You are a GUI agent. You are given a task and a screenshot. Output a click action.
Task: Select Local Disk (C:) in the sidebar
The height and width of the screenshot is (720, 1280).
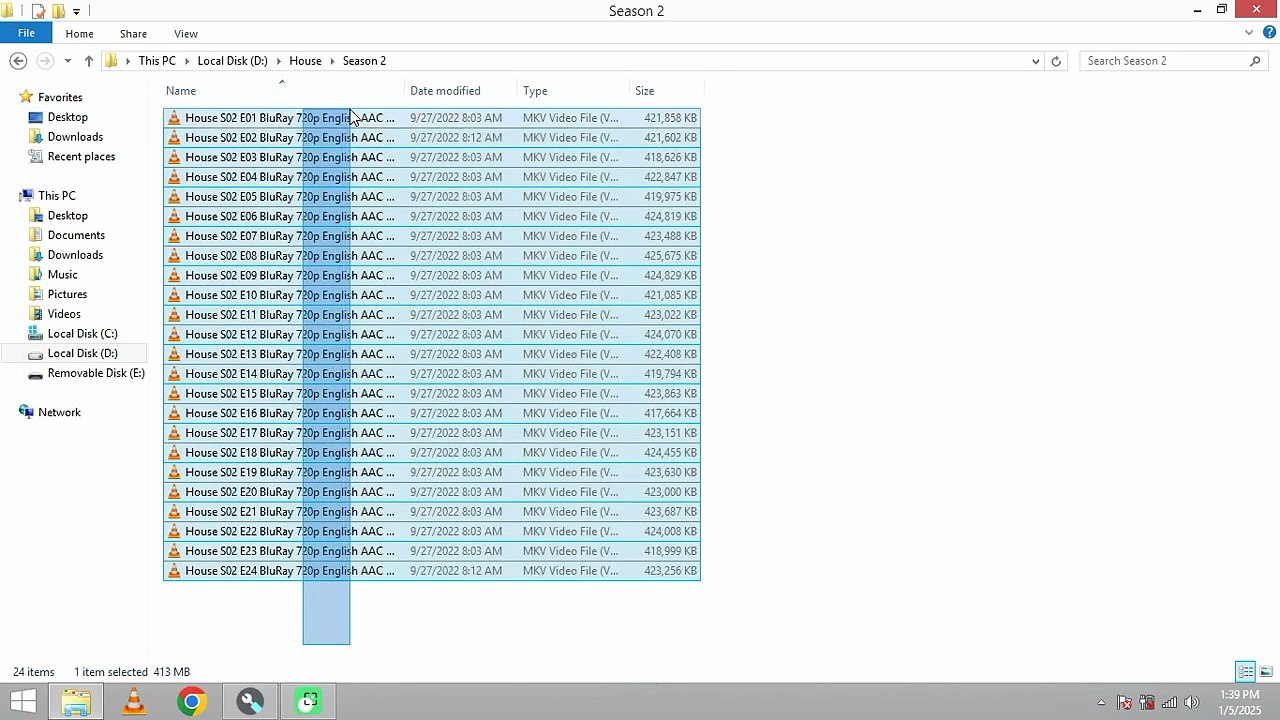pyautogui.click(x=82, y=334)
